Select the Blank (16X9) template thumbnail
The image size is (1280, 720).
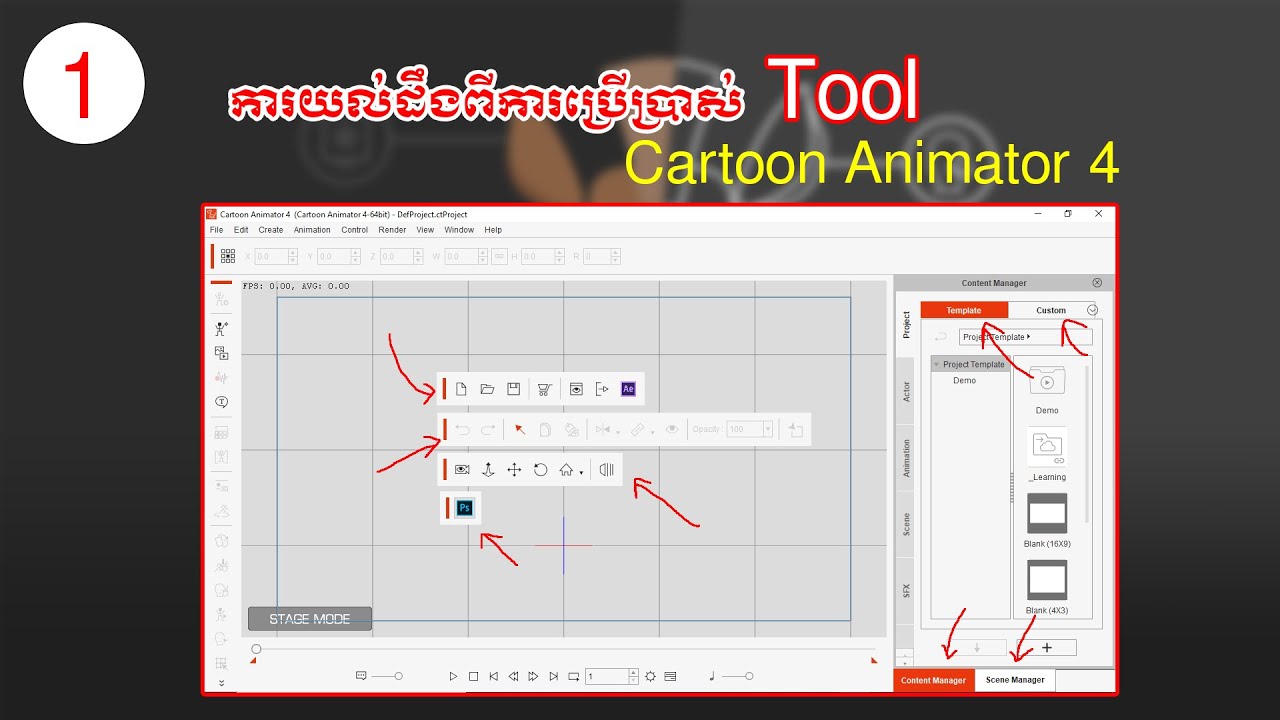[1047, 513]
